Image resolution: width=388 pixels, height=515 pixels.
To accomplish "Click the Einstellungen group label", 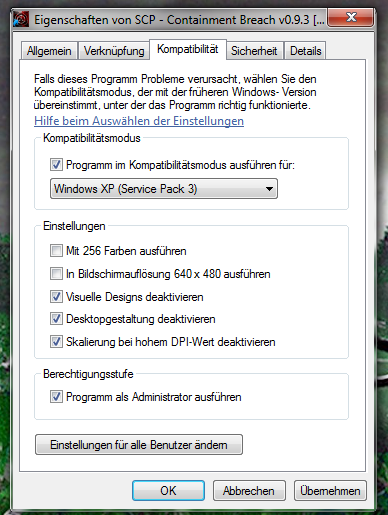I will coord(74,226).
